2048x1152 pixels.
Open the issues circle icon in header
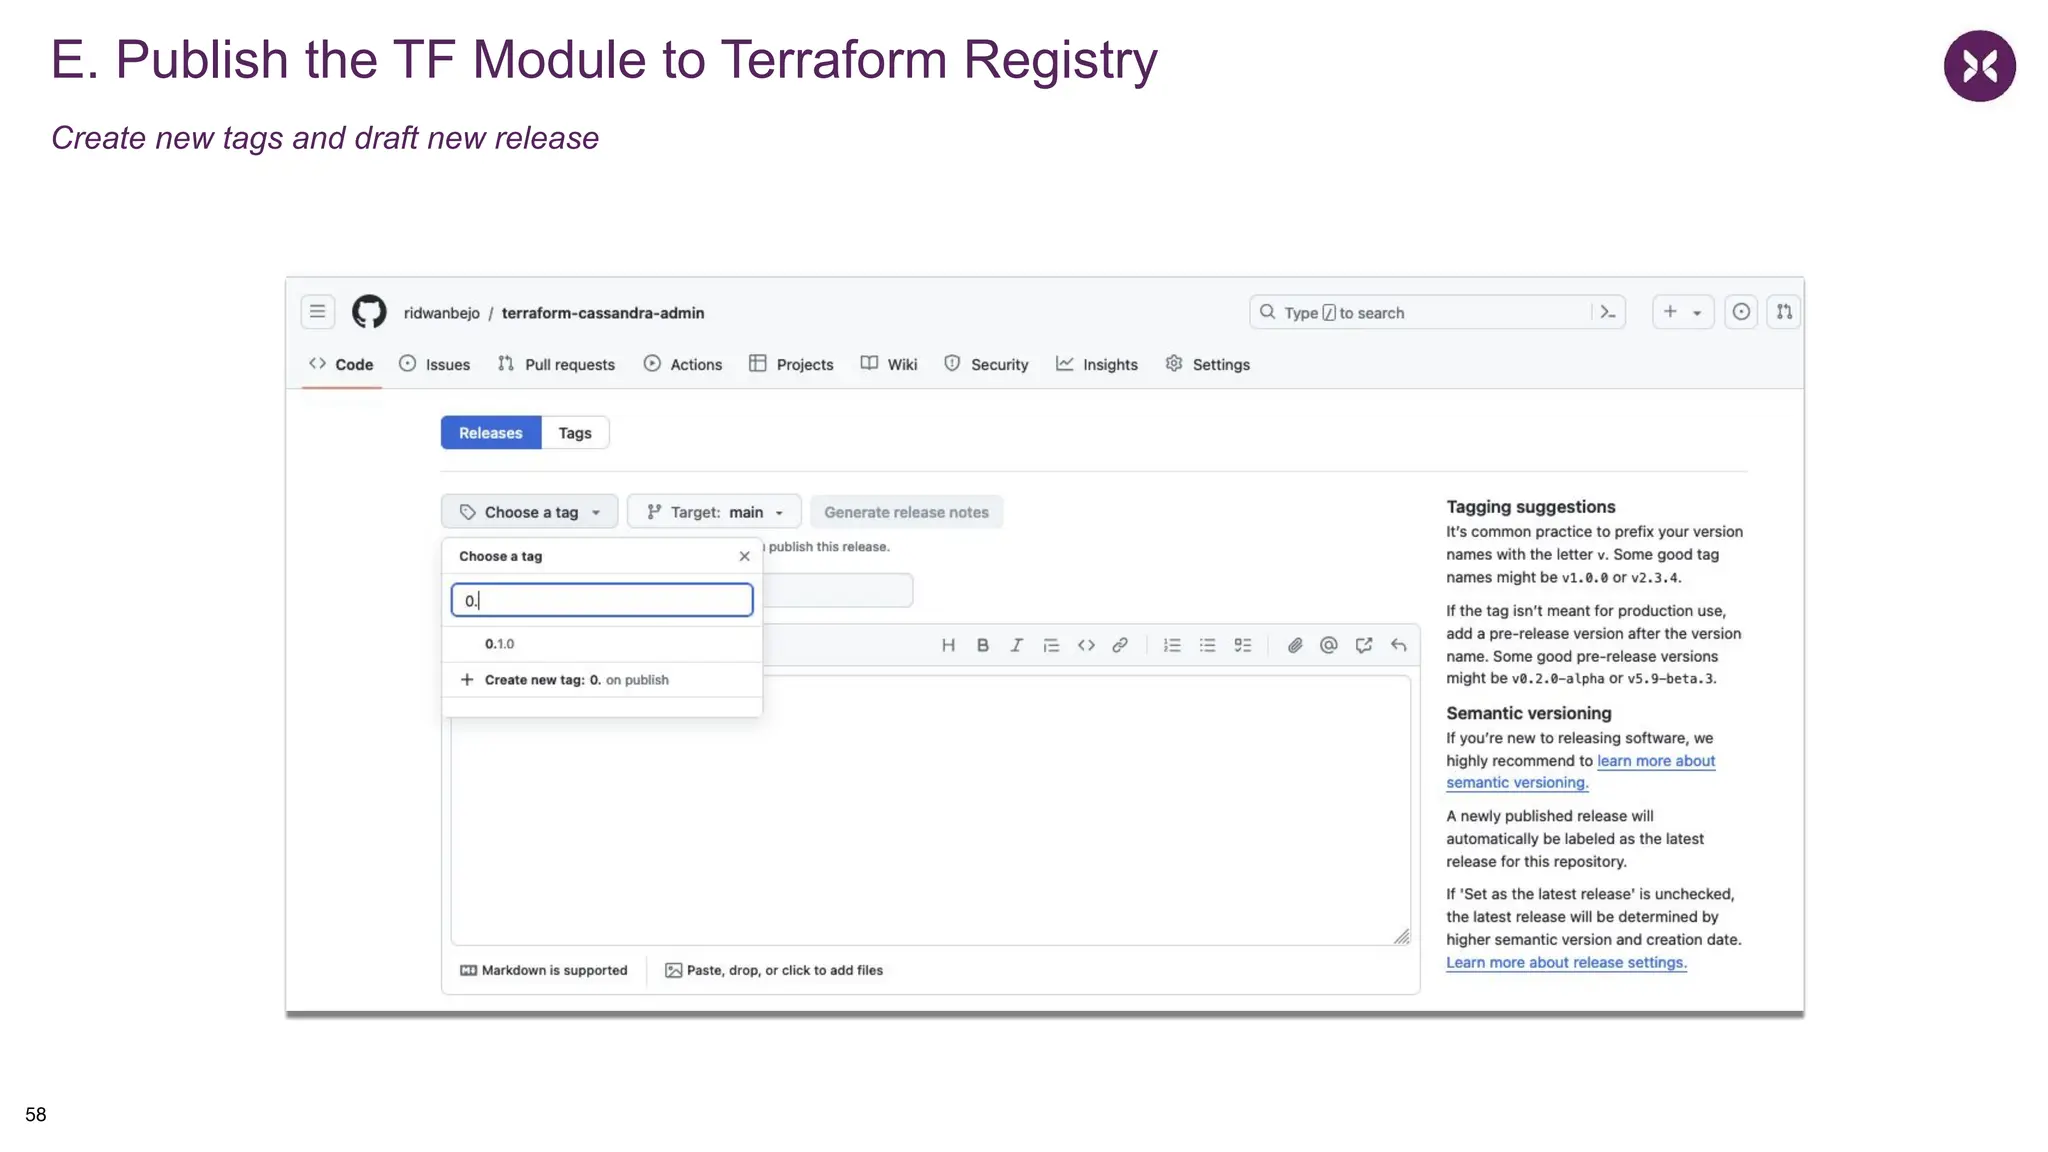click(x=1741, y=312)
